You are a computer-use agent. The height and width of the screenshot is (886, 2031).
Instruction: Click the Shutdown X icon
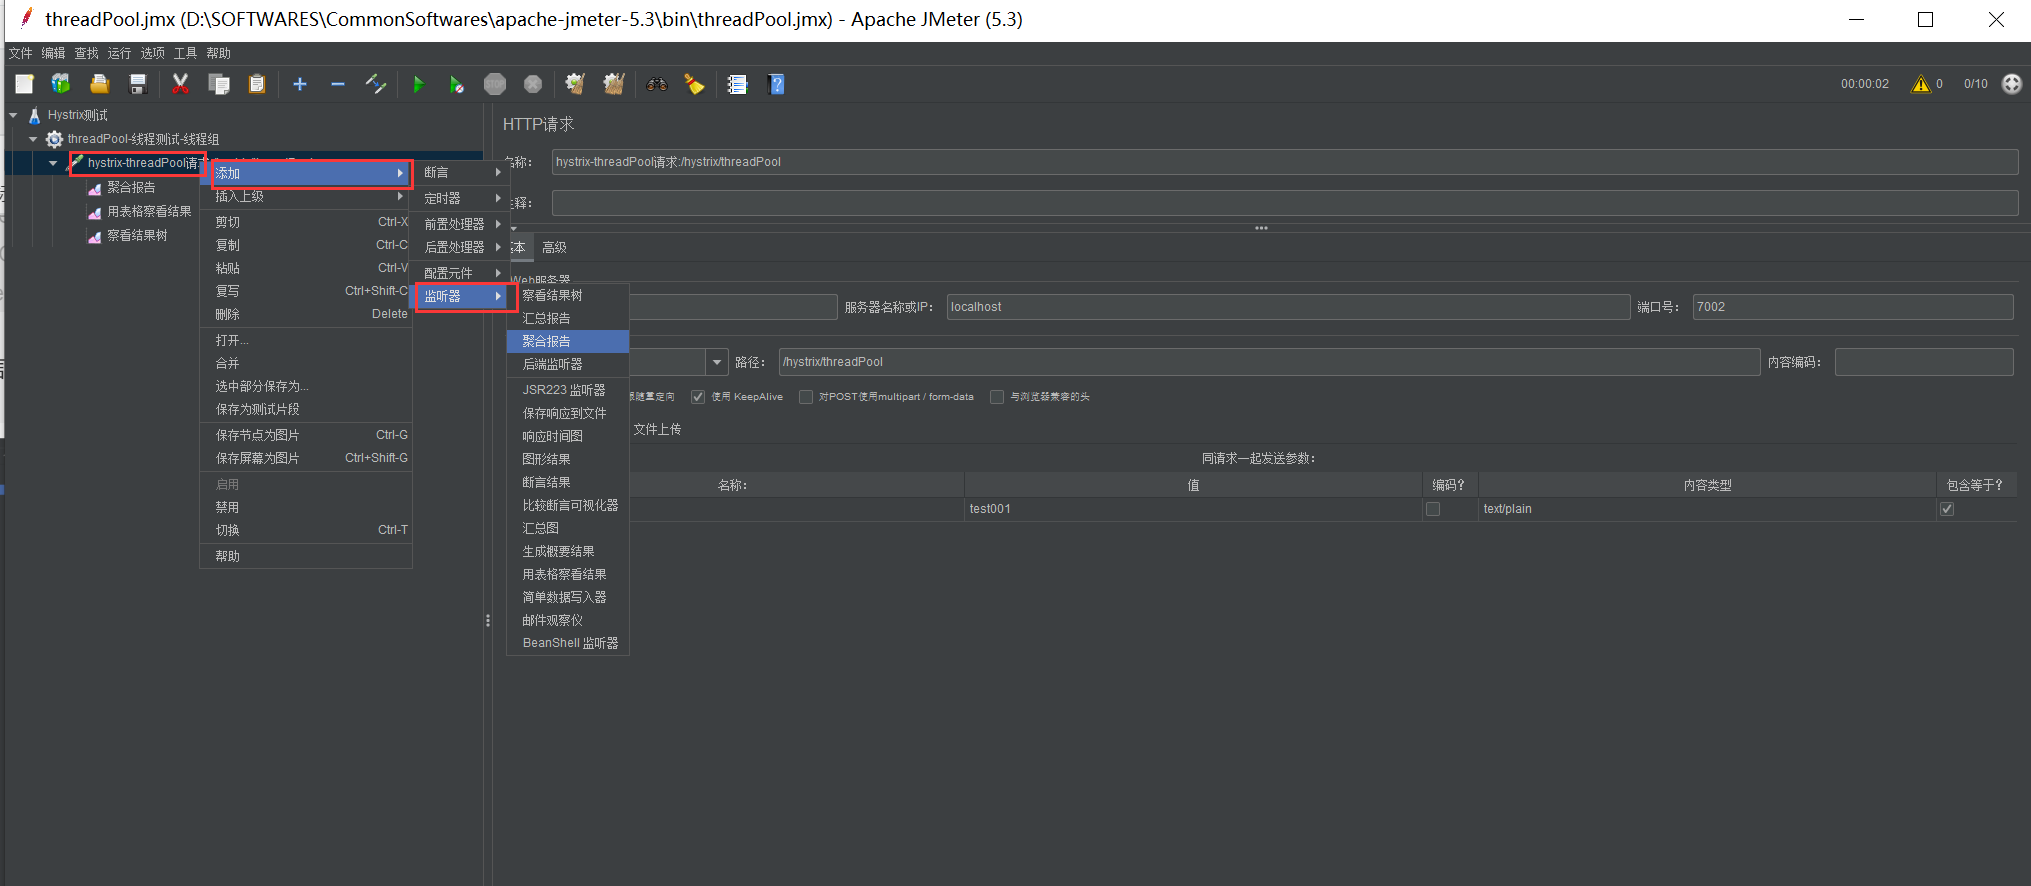click(x=533, y=84)
